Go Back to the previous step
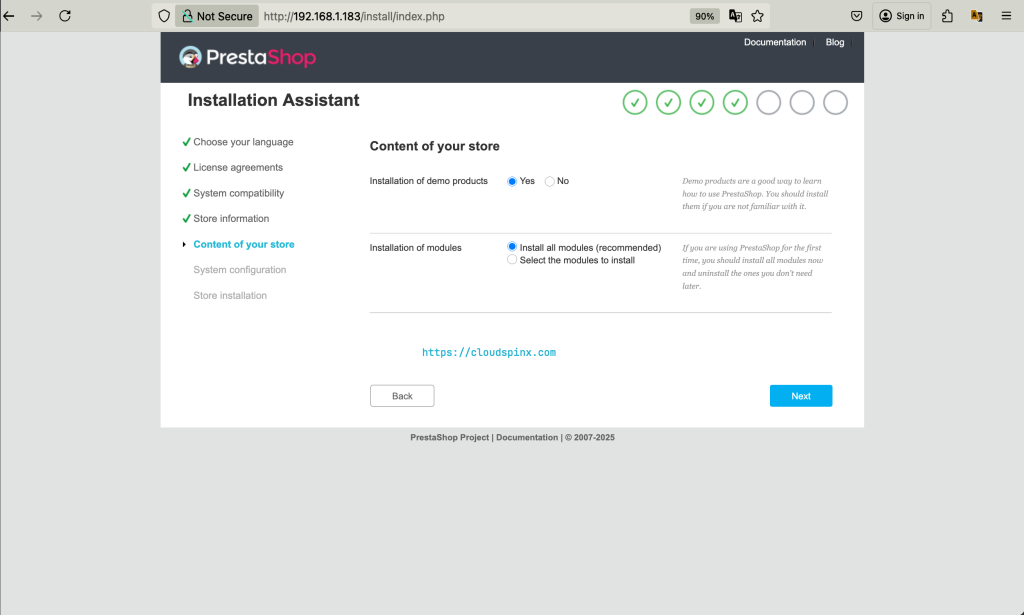 point(402,396)
